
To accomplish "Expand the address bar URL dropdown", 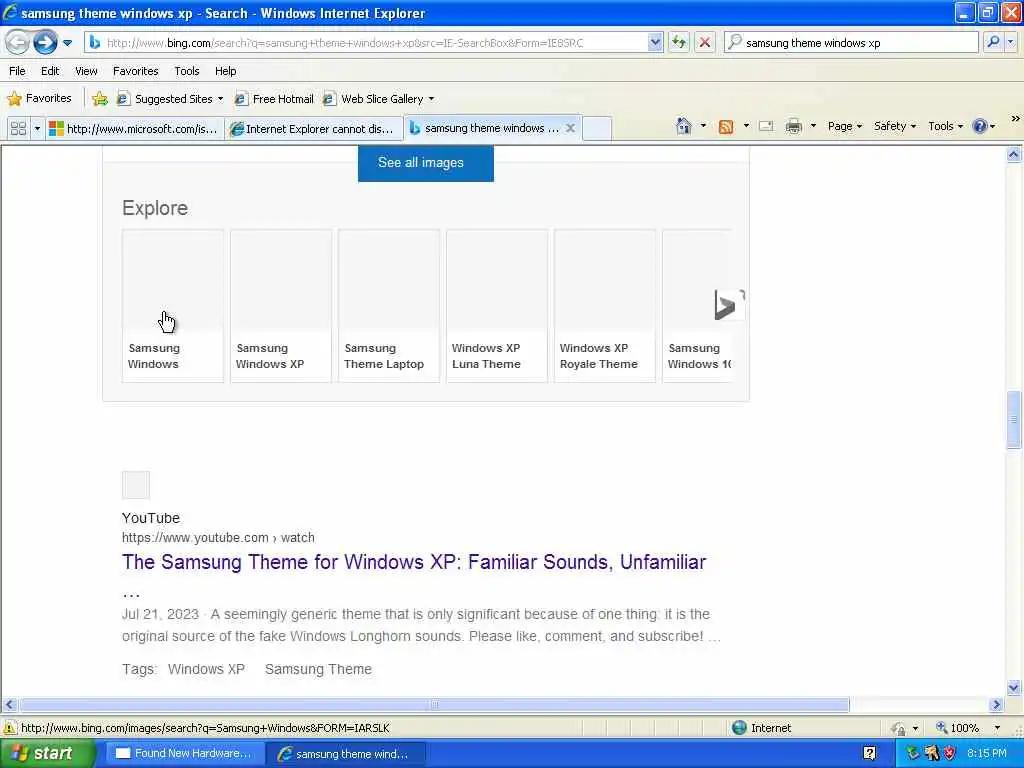I will pos(655,43).
